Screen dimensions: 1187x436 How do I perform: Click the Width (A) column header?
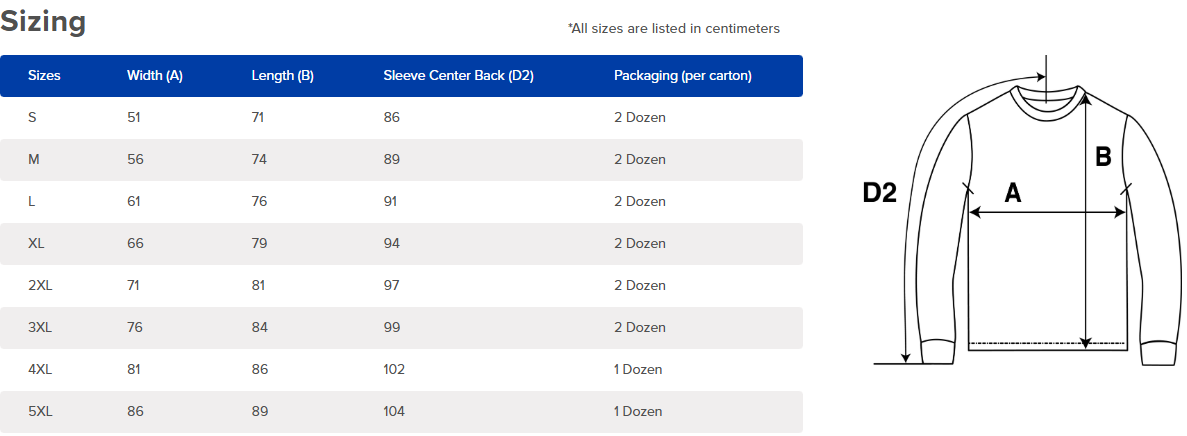(x=154, y=76)
